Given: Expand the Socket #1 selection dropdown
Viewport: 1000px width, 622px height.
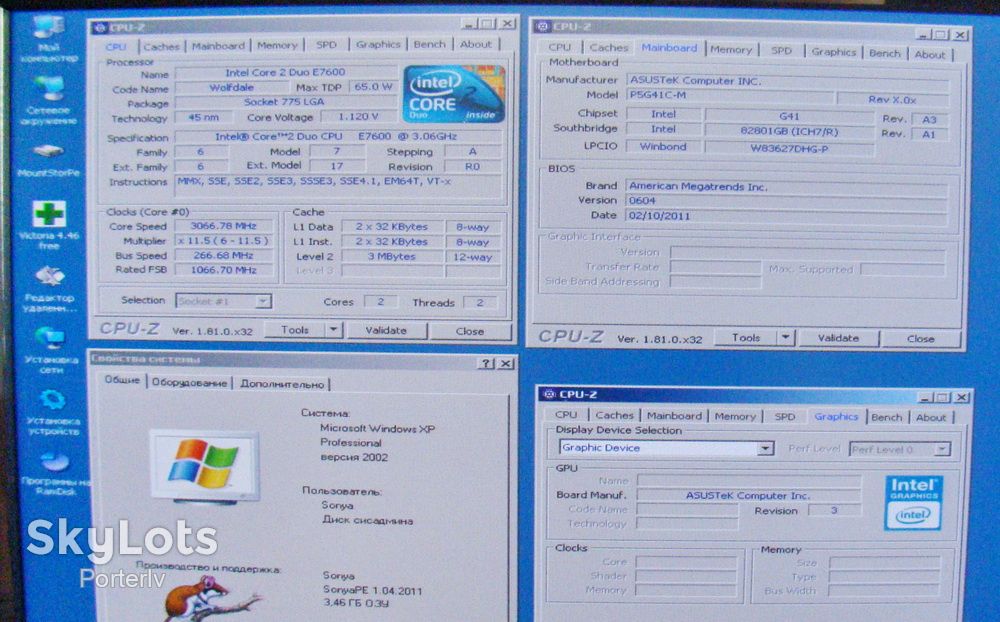Looking at the screenshot, I should tap(262, 301).
